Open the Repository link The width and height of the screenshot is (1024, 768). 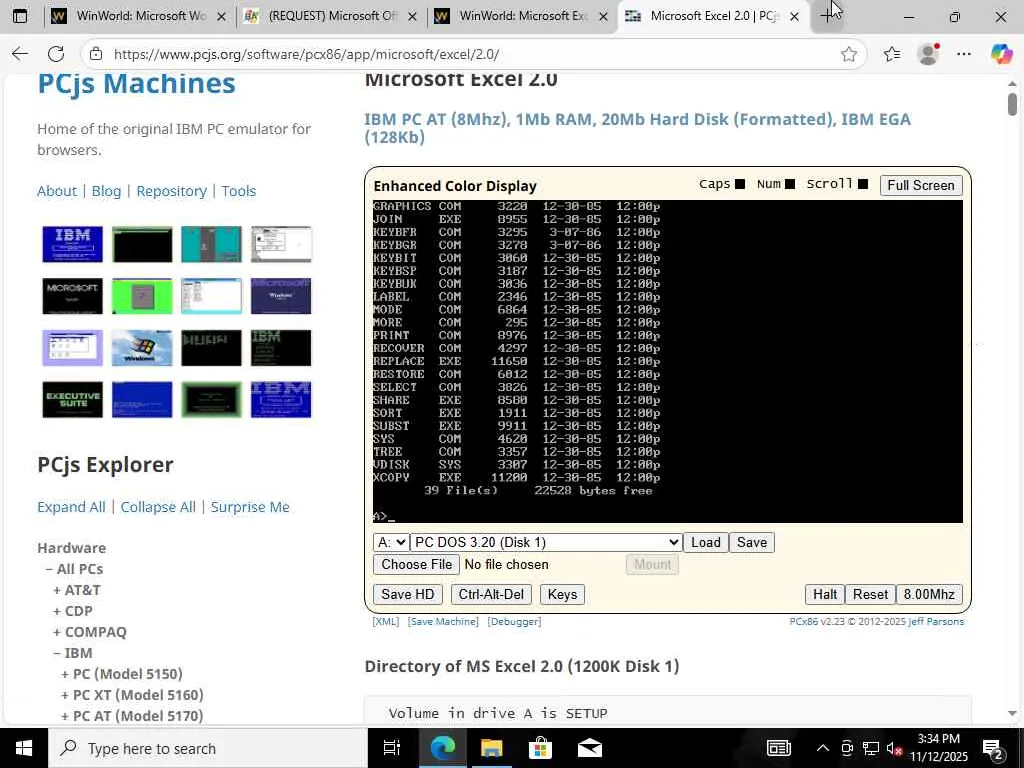click(171, 191)
